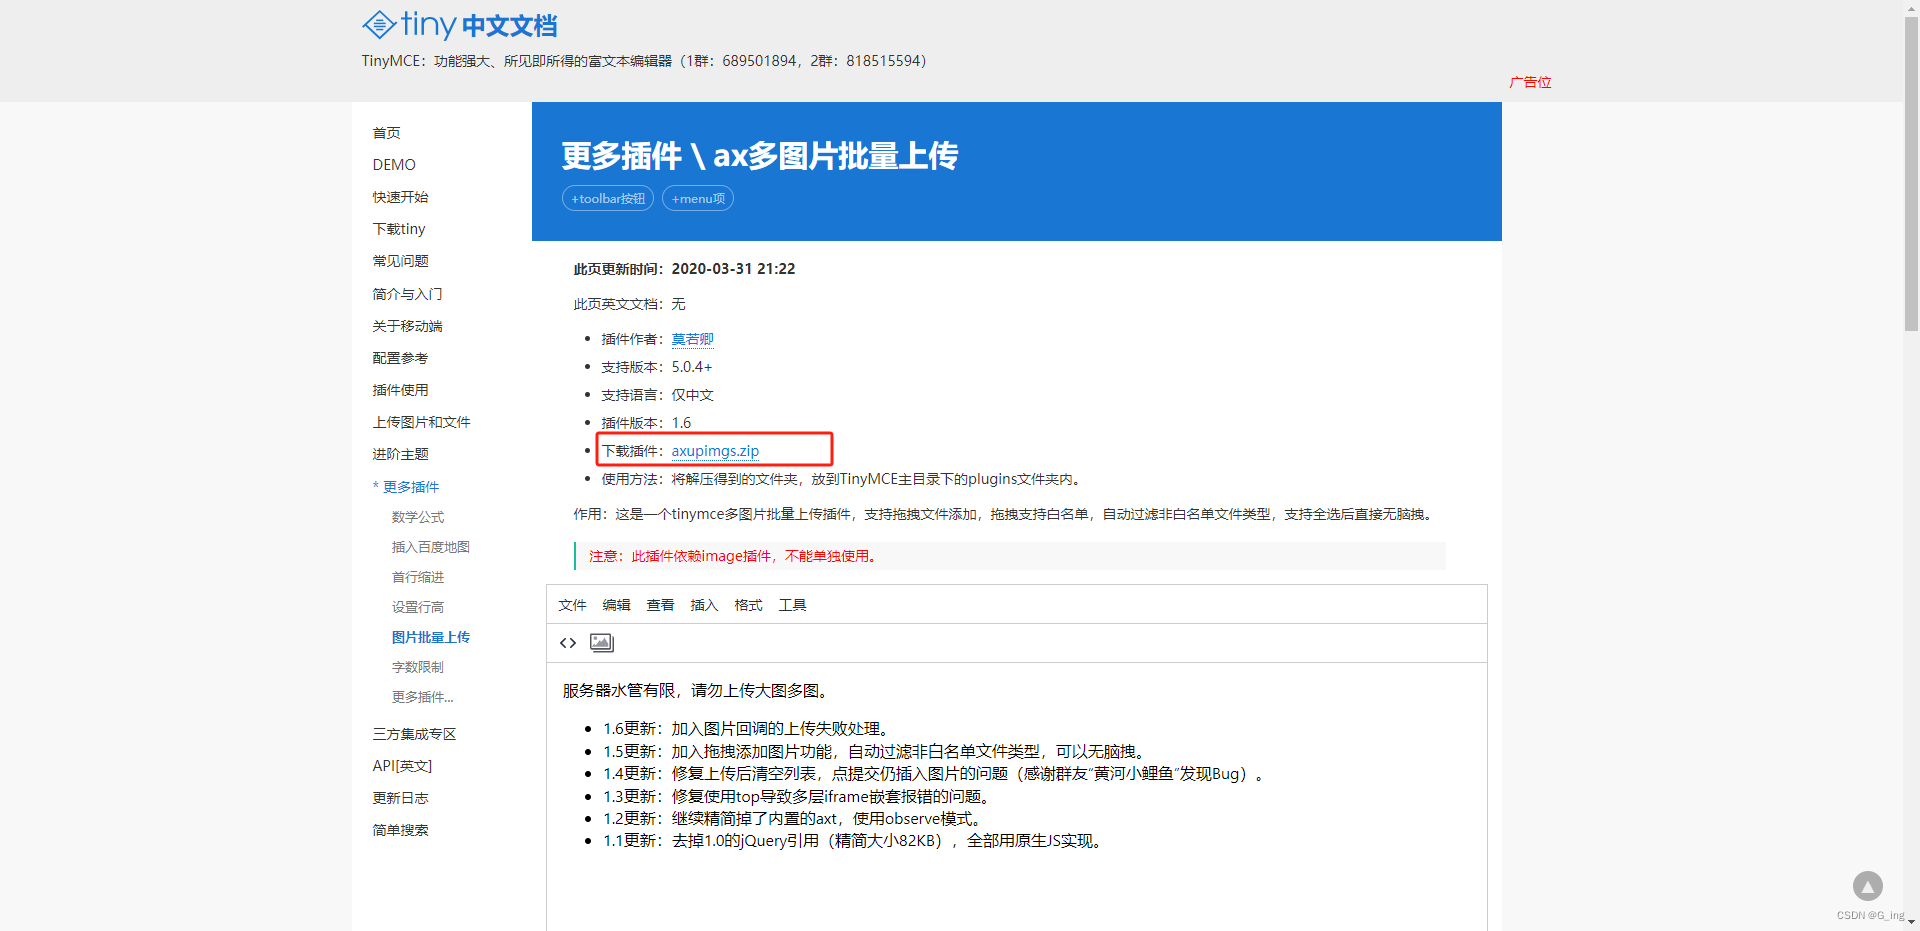Click the page title 更多插件 \ ax多图片批量上传
The height and width of the screenshot is (931, 1920).
[760, 156]
